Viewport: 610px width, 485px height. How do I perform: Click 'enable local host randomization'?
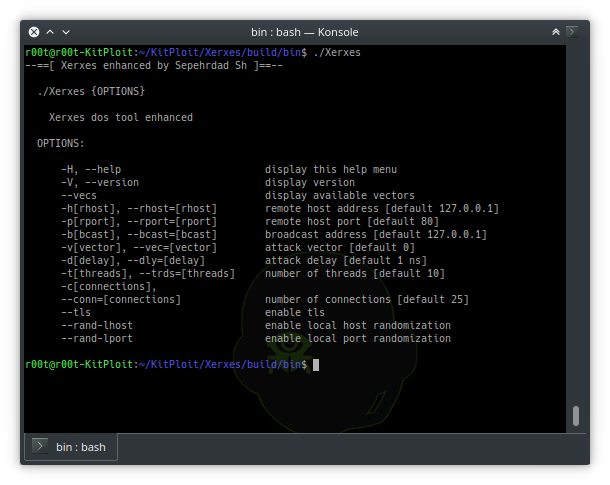click(358, 326)
